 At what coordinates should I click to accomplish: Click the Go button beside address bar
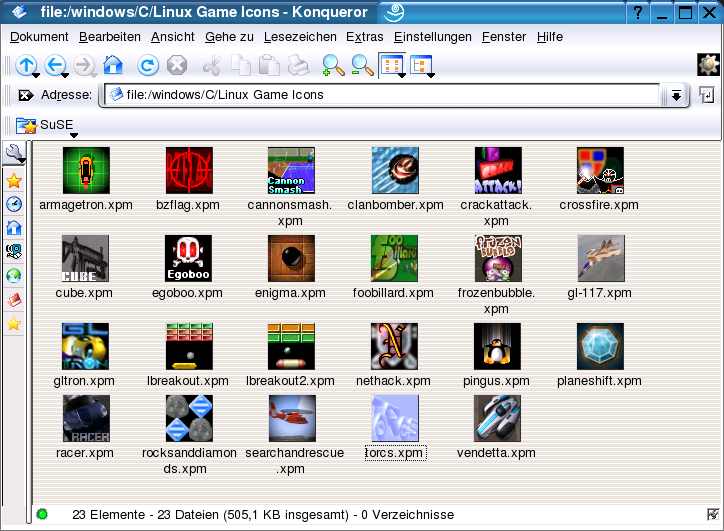point(707,95)
